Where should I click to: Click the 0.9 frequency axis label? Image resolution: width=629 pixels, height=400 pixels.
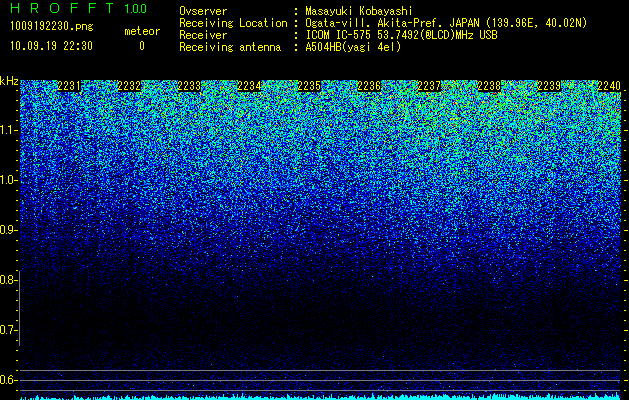point(8,230)
